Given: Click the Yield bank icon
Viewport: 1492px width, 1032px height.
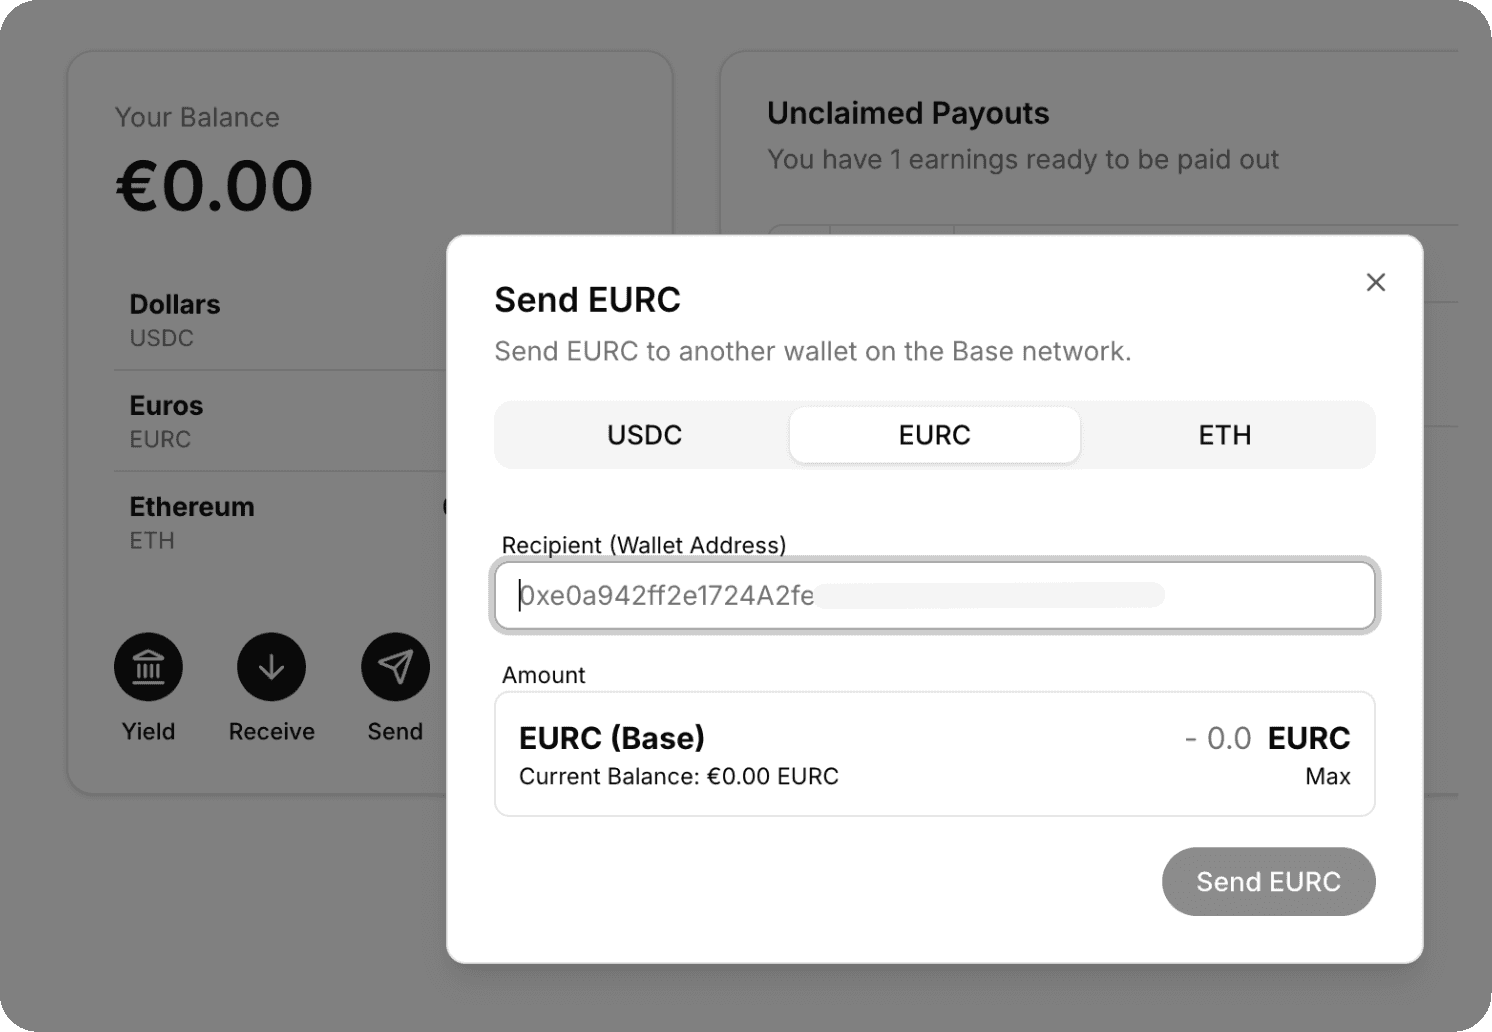Looking at the screenshot, I should tap(148, 667).
